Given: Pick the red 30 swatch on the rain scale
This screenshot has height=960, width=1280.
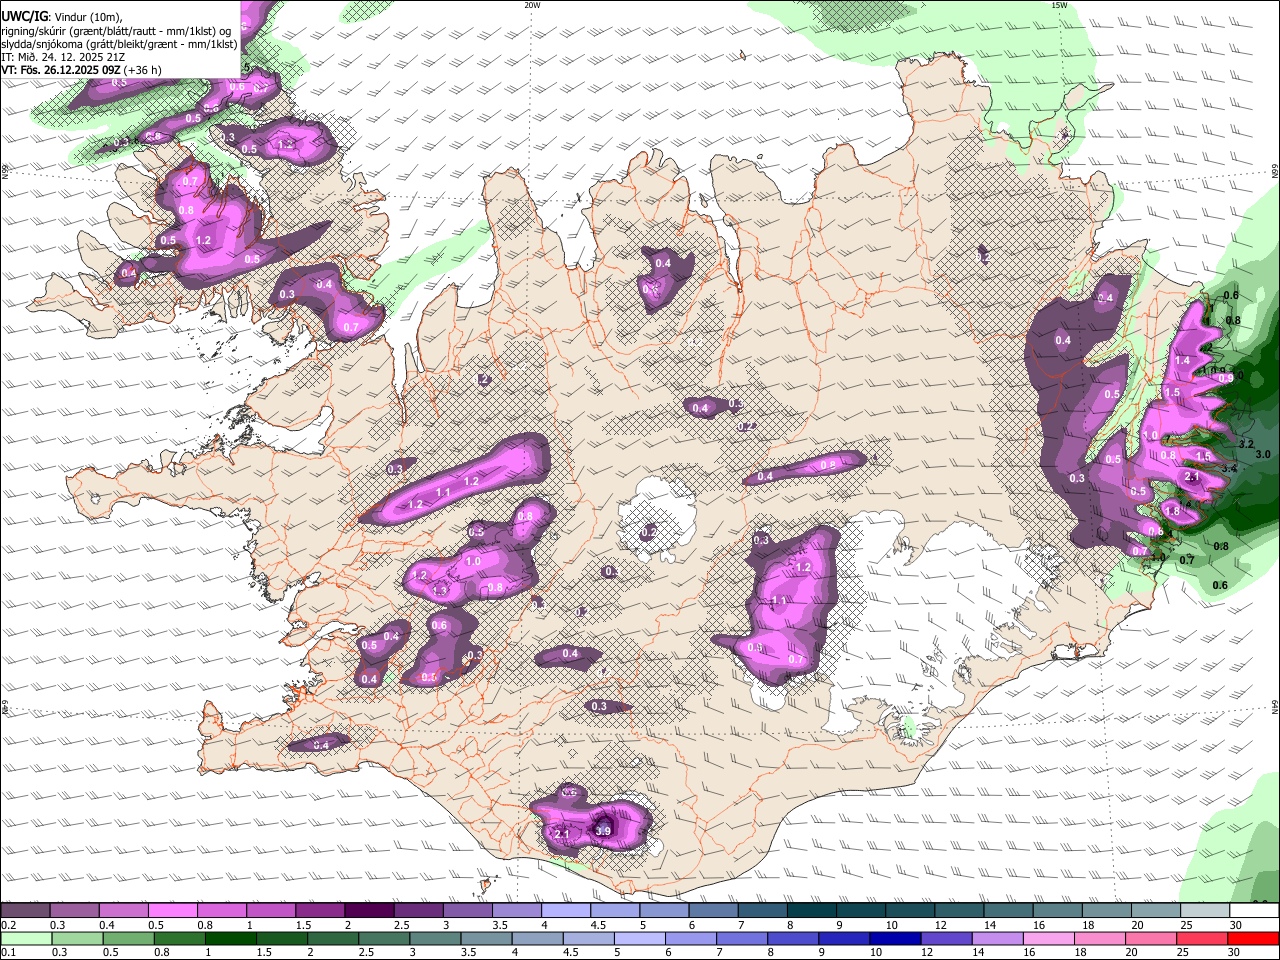Looking at the screenshot, I should click(1254, 938).
